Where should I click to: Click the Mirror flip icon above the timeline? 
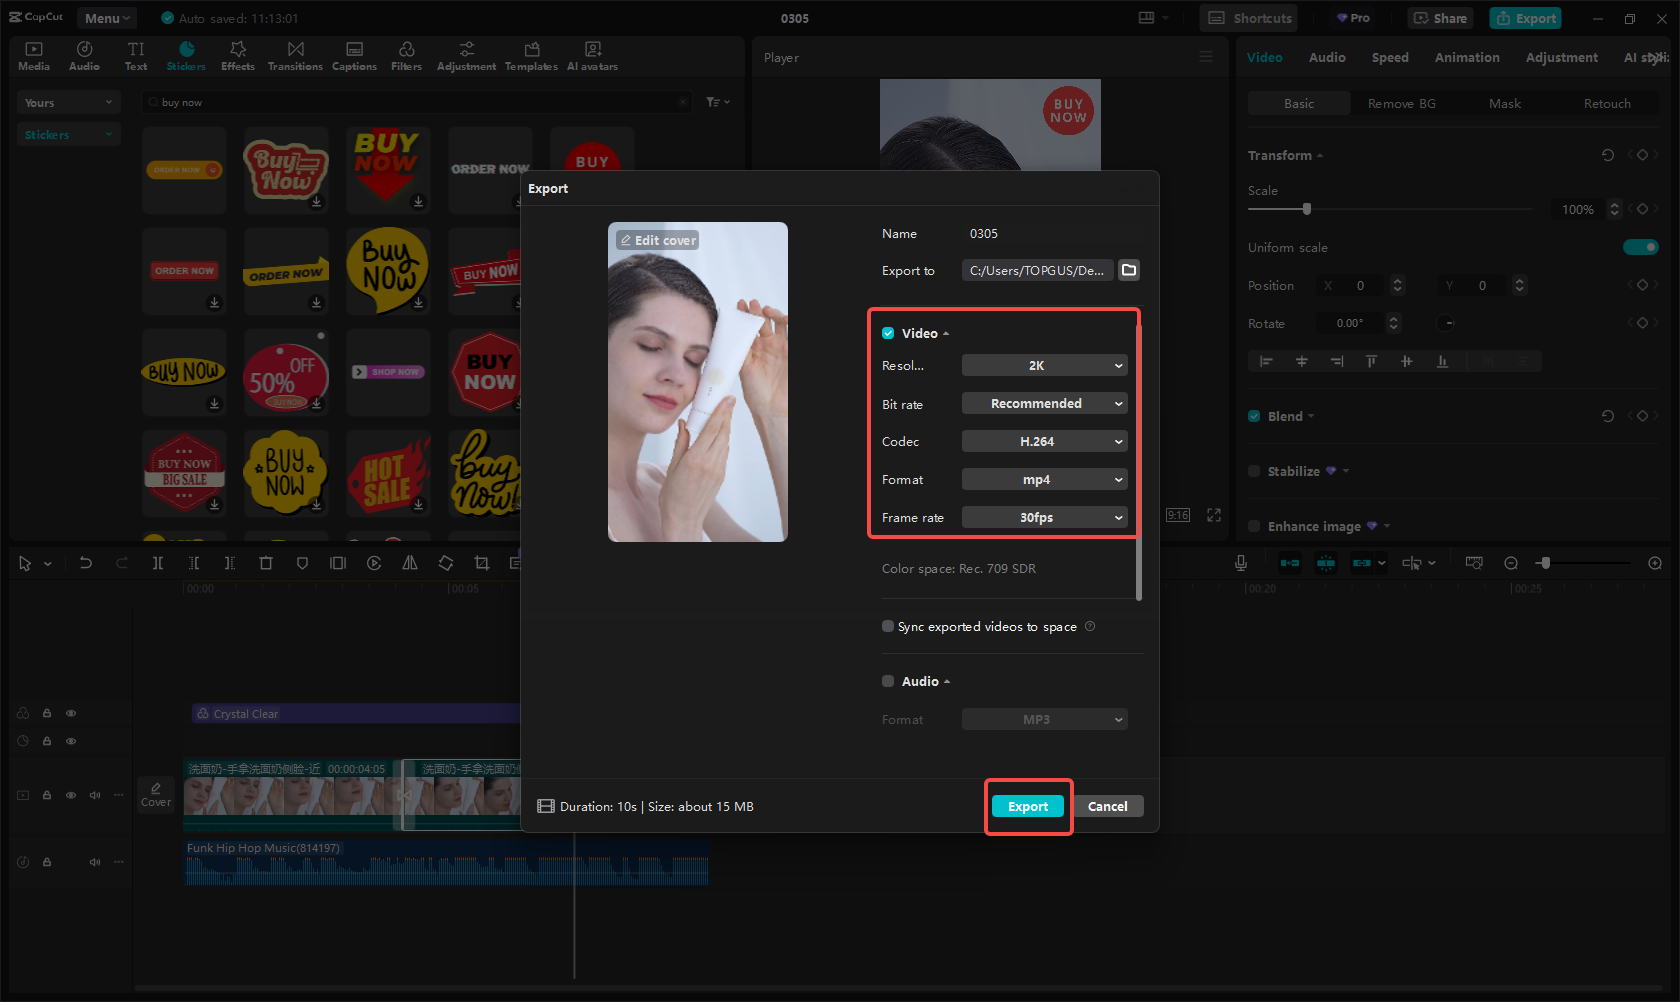(410, 563)
